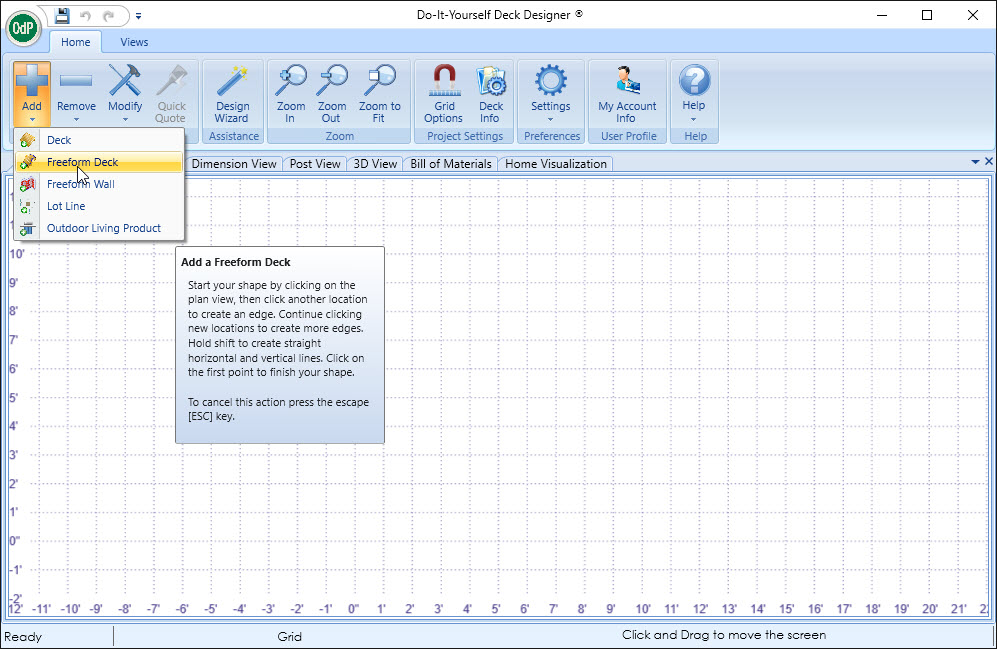
Task: Switch to the Home Visualization tab
Action: [556, 164]
